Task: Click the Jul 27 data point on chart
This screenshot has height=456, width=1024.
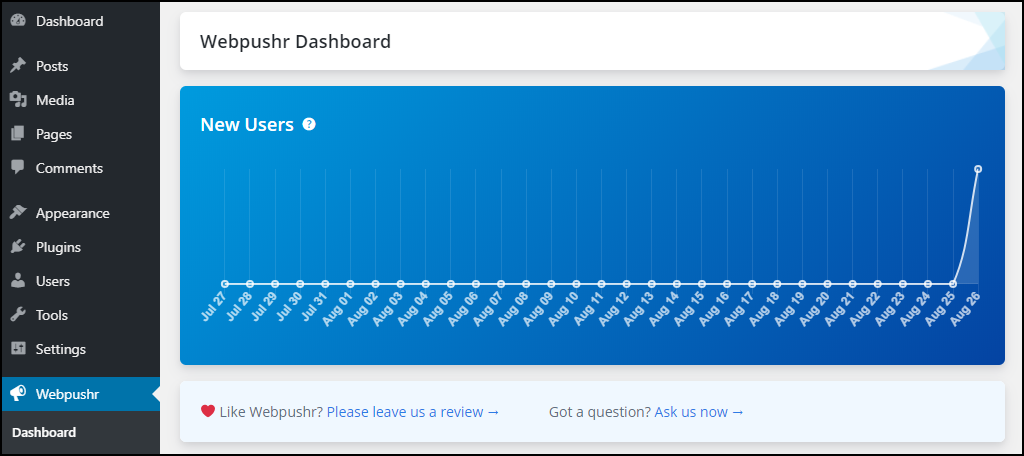Action: tap(225, 284)
